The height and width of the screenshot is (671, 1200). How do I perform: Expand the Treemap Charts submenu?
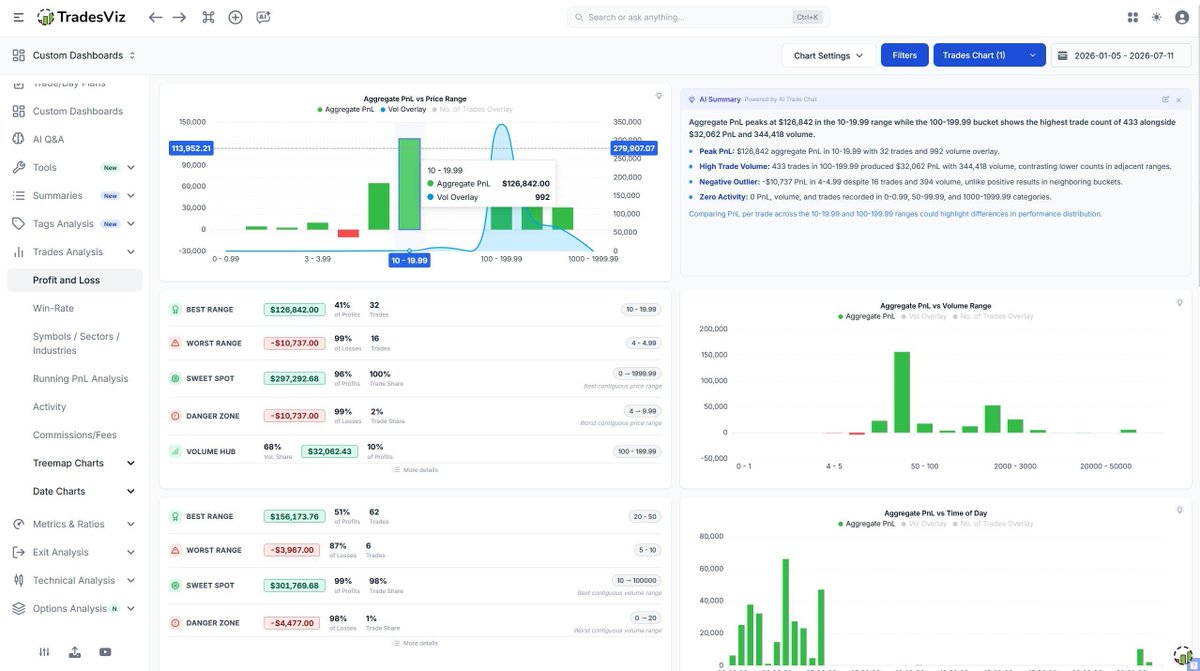131,463
